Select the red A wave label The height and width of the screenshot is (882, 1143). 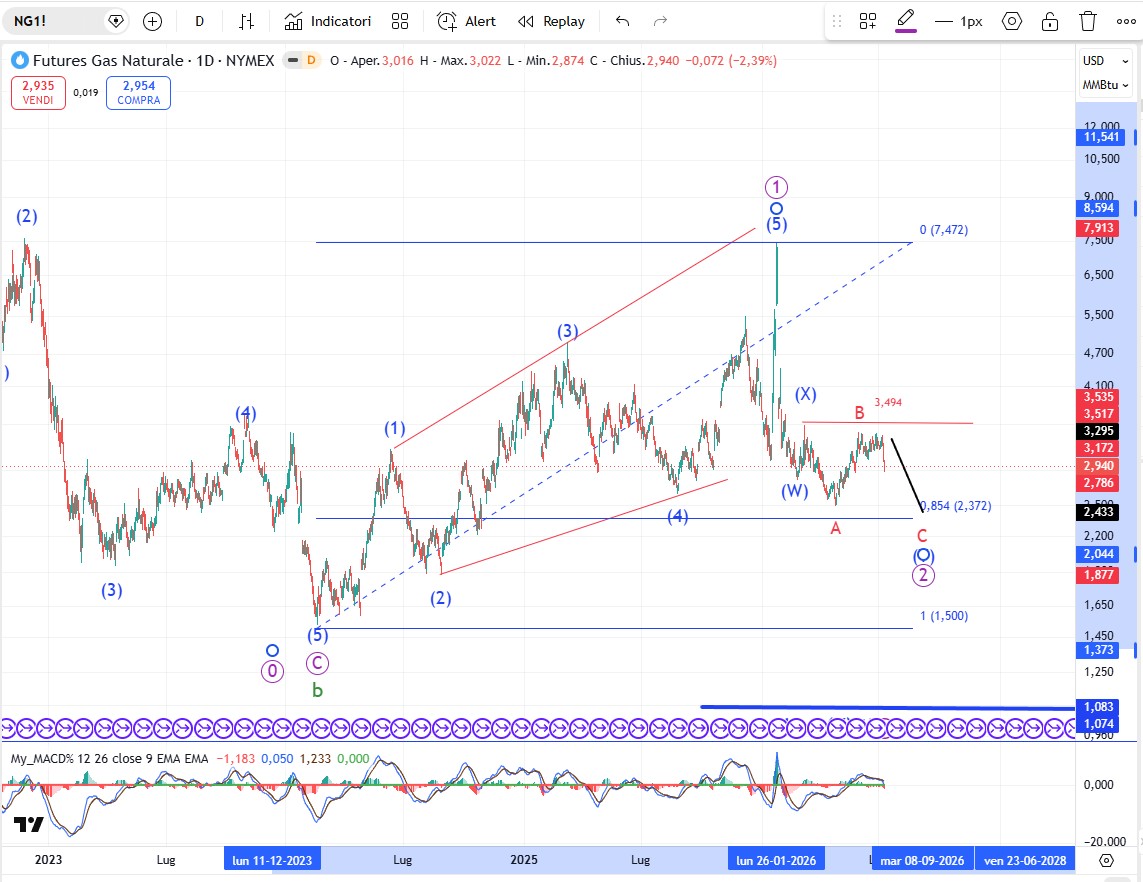tap(835, 528)
